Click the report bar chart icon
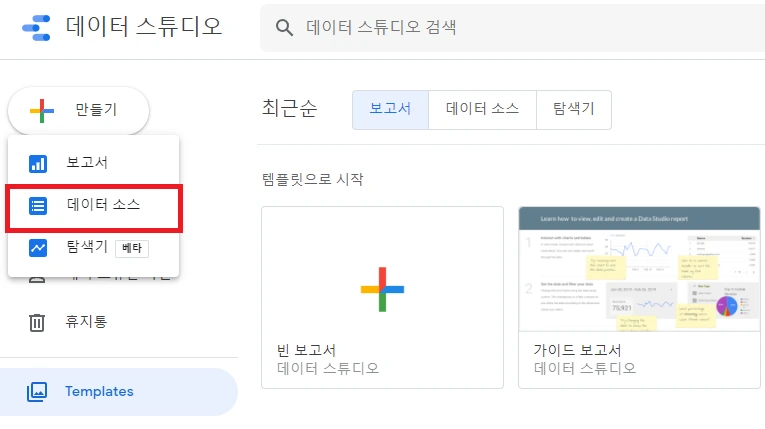 (x=38, y=163)
